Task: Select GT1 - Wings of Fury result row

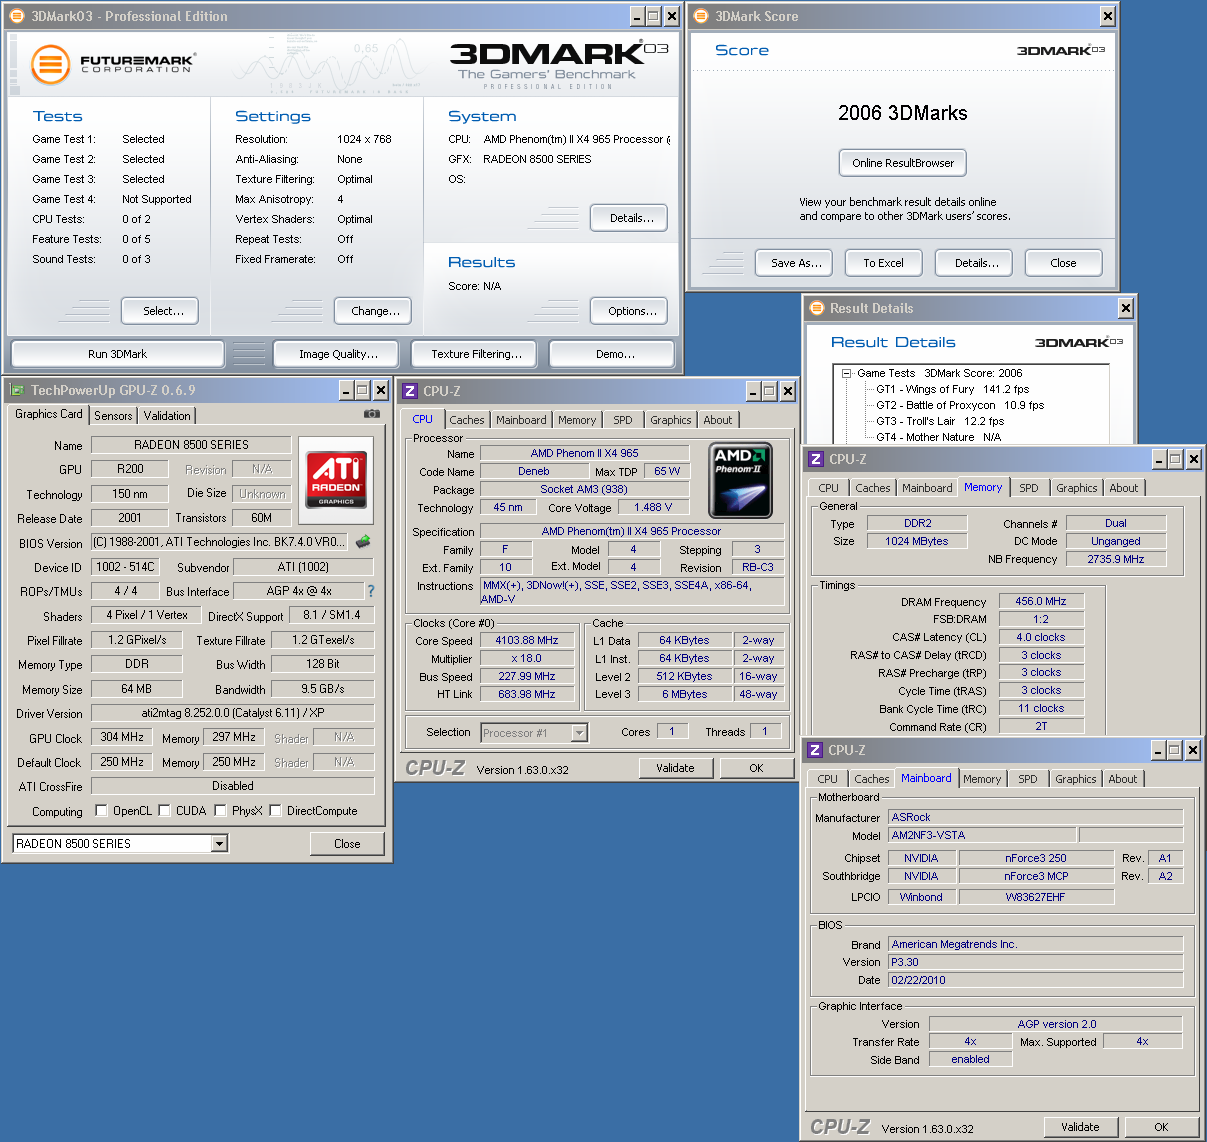Action: pos(952,389)
